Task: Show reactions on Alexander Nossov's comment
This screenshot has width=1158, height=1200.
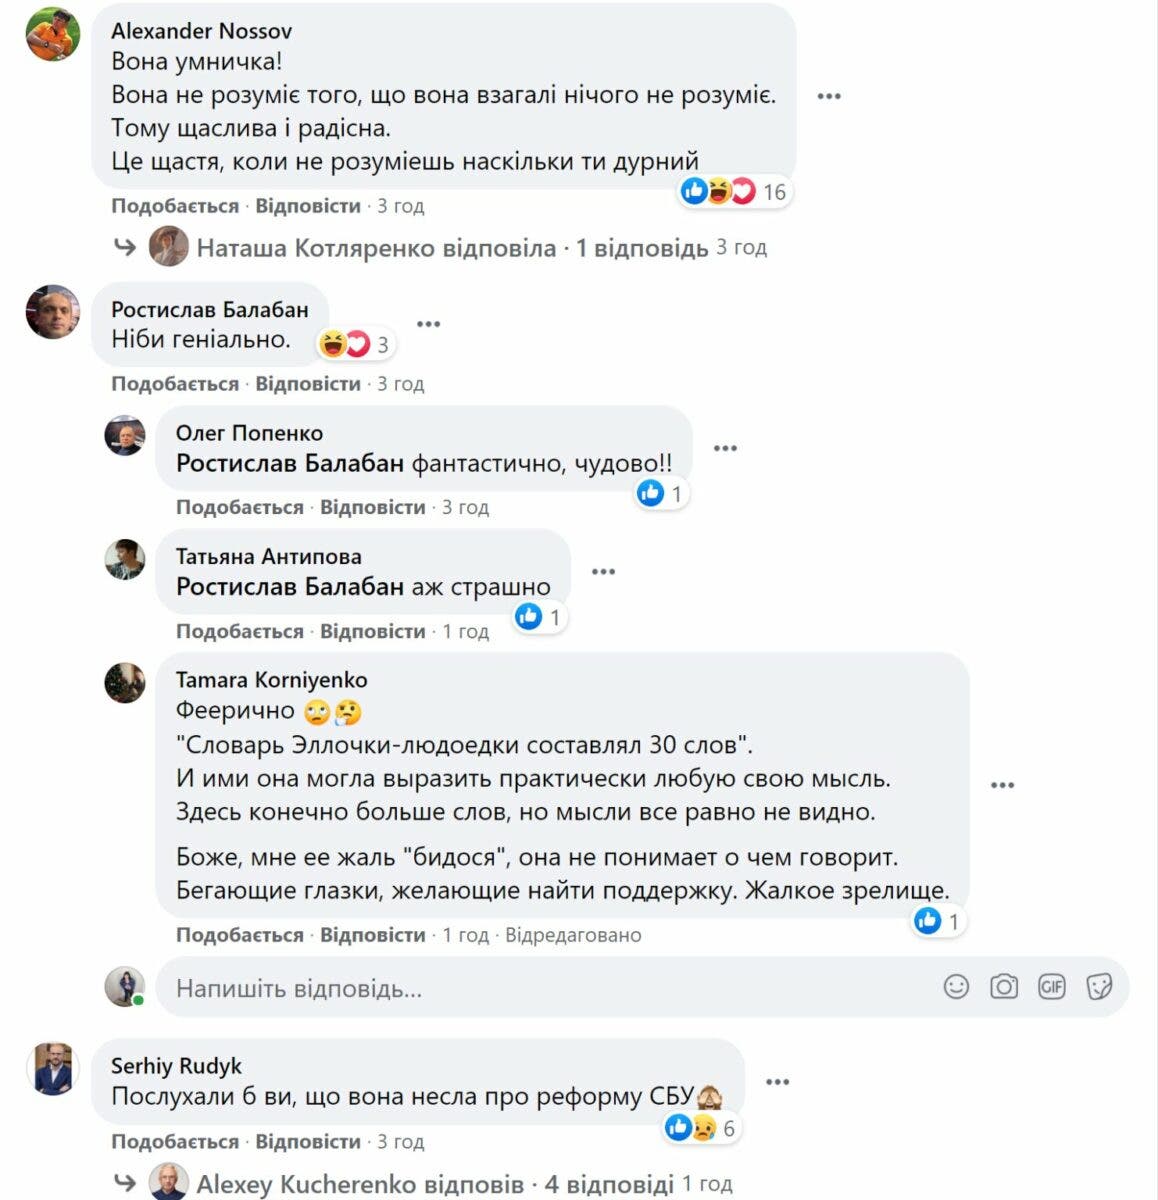Action: (x=734, y=191)
